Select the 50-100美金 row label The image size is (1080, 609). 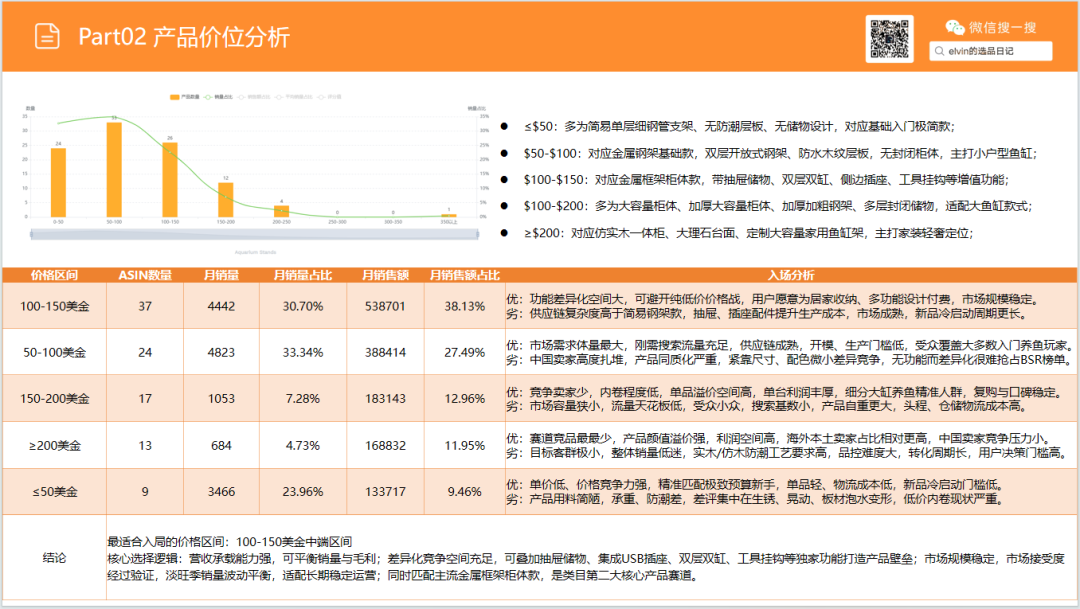click(x=54, y=352)
